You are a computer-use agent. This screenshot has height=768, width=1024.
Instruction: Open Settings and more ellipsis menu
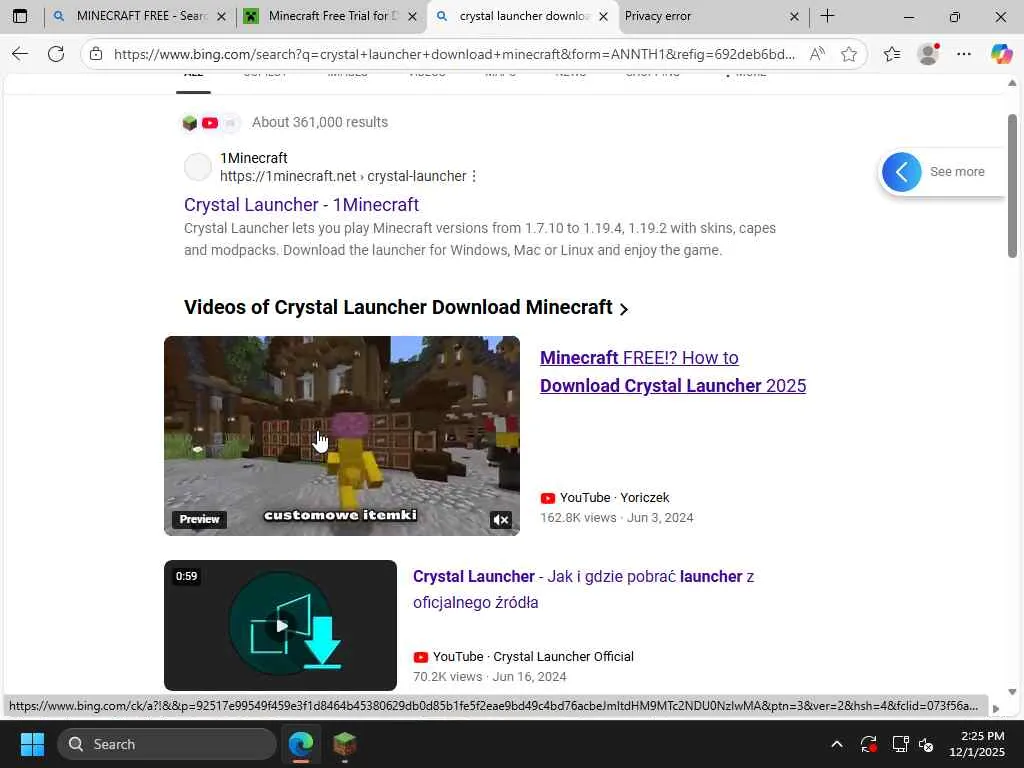coord(964,54)
